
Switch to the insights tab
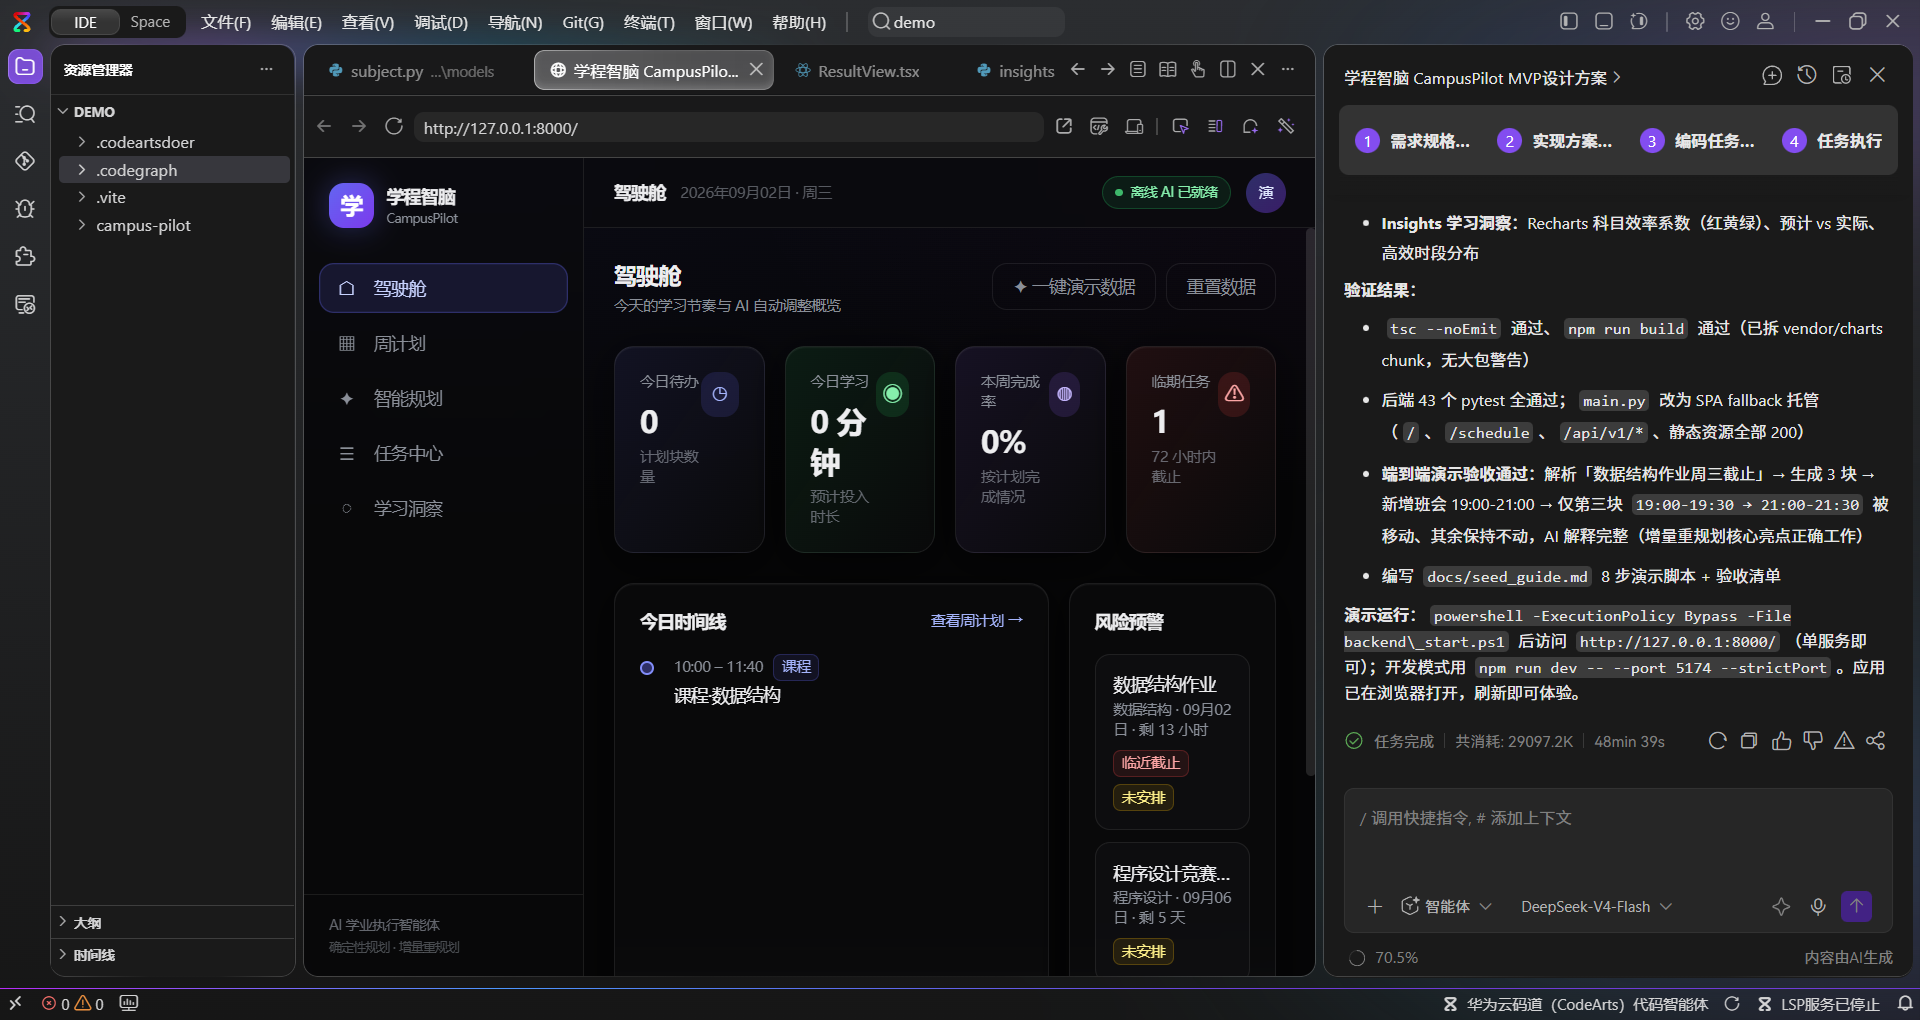click(1015, 70)
